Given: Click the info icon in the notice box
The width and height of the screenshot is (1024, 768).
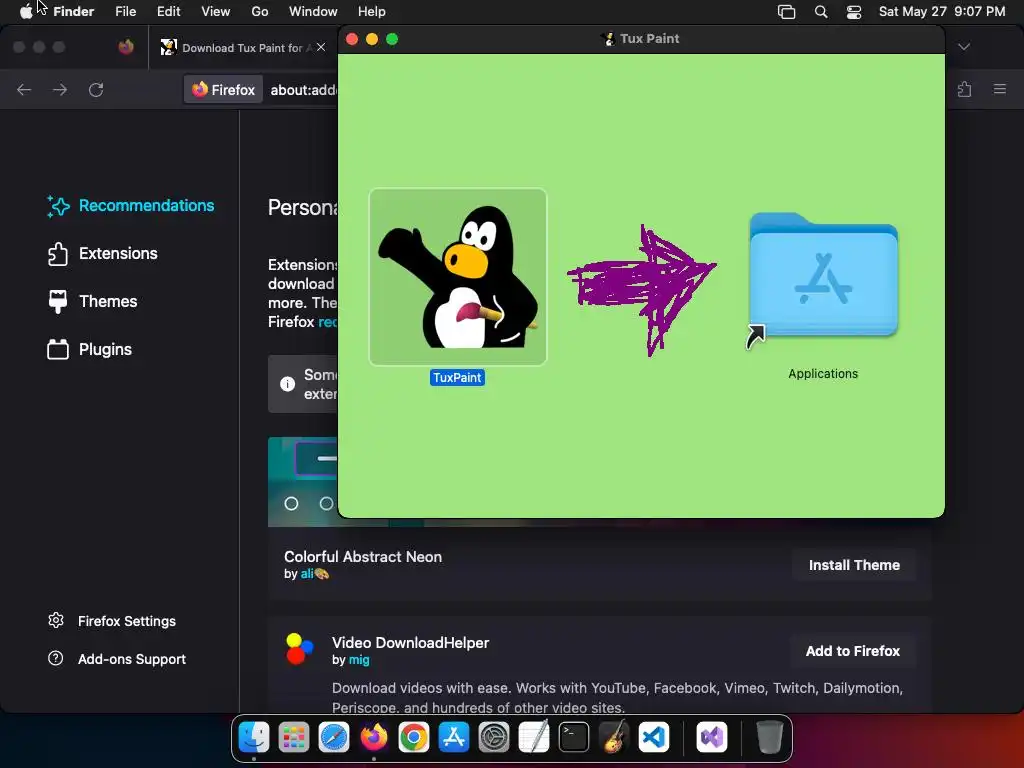Looking at the screenshot, I should pyautogui.click(x=287, y=384).
